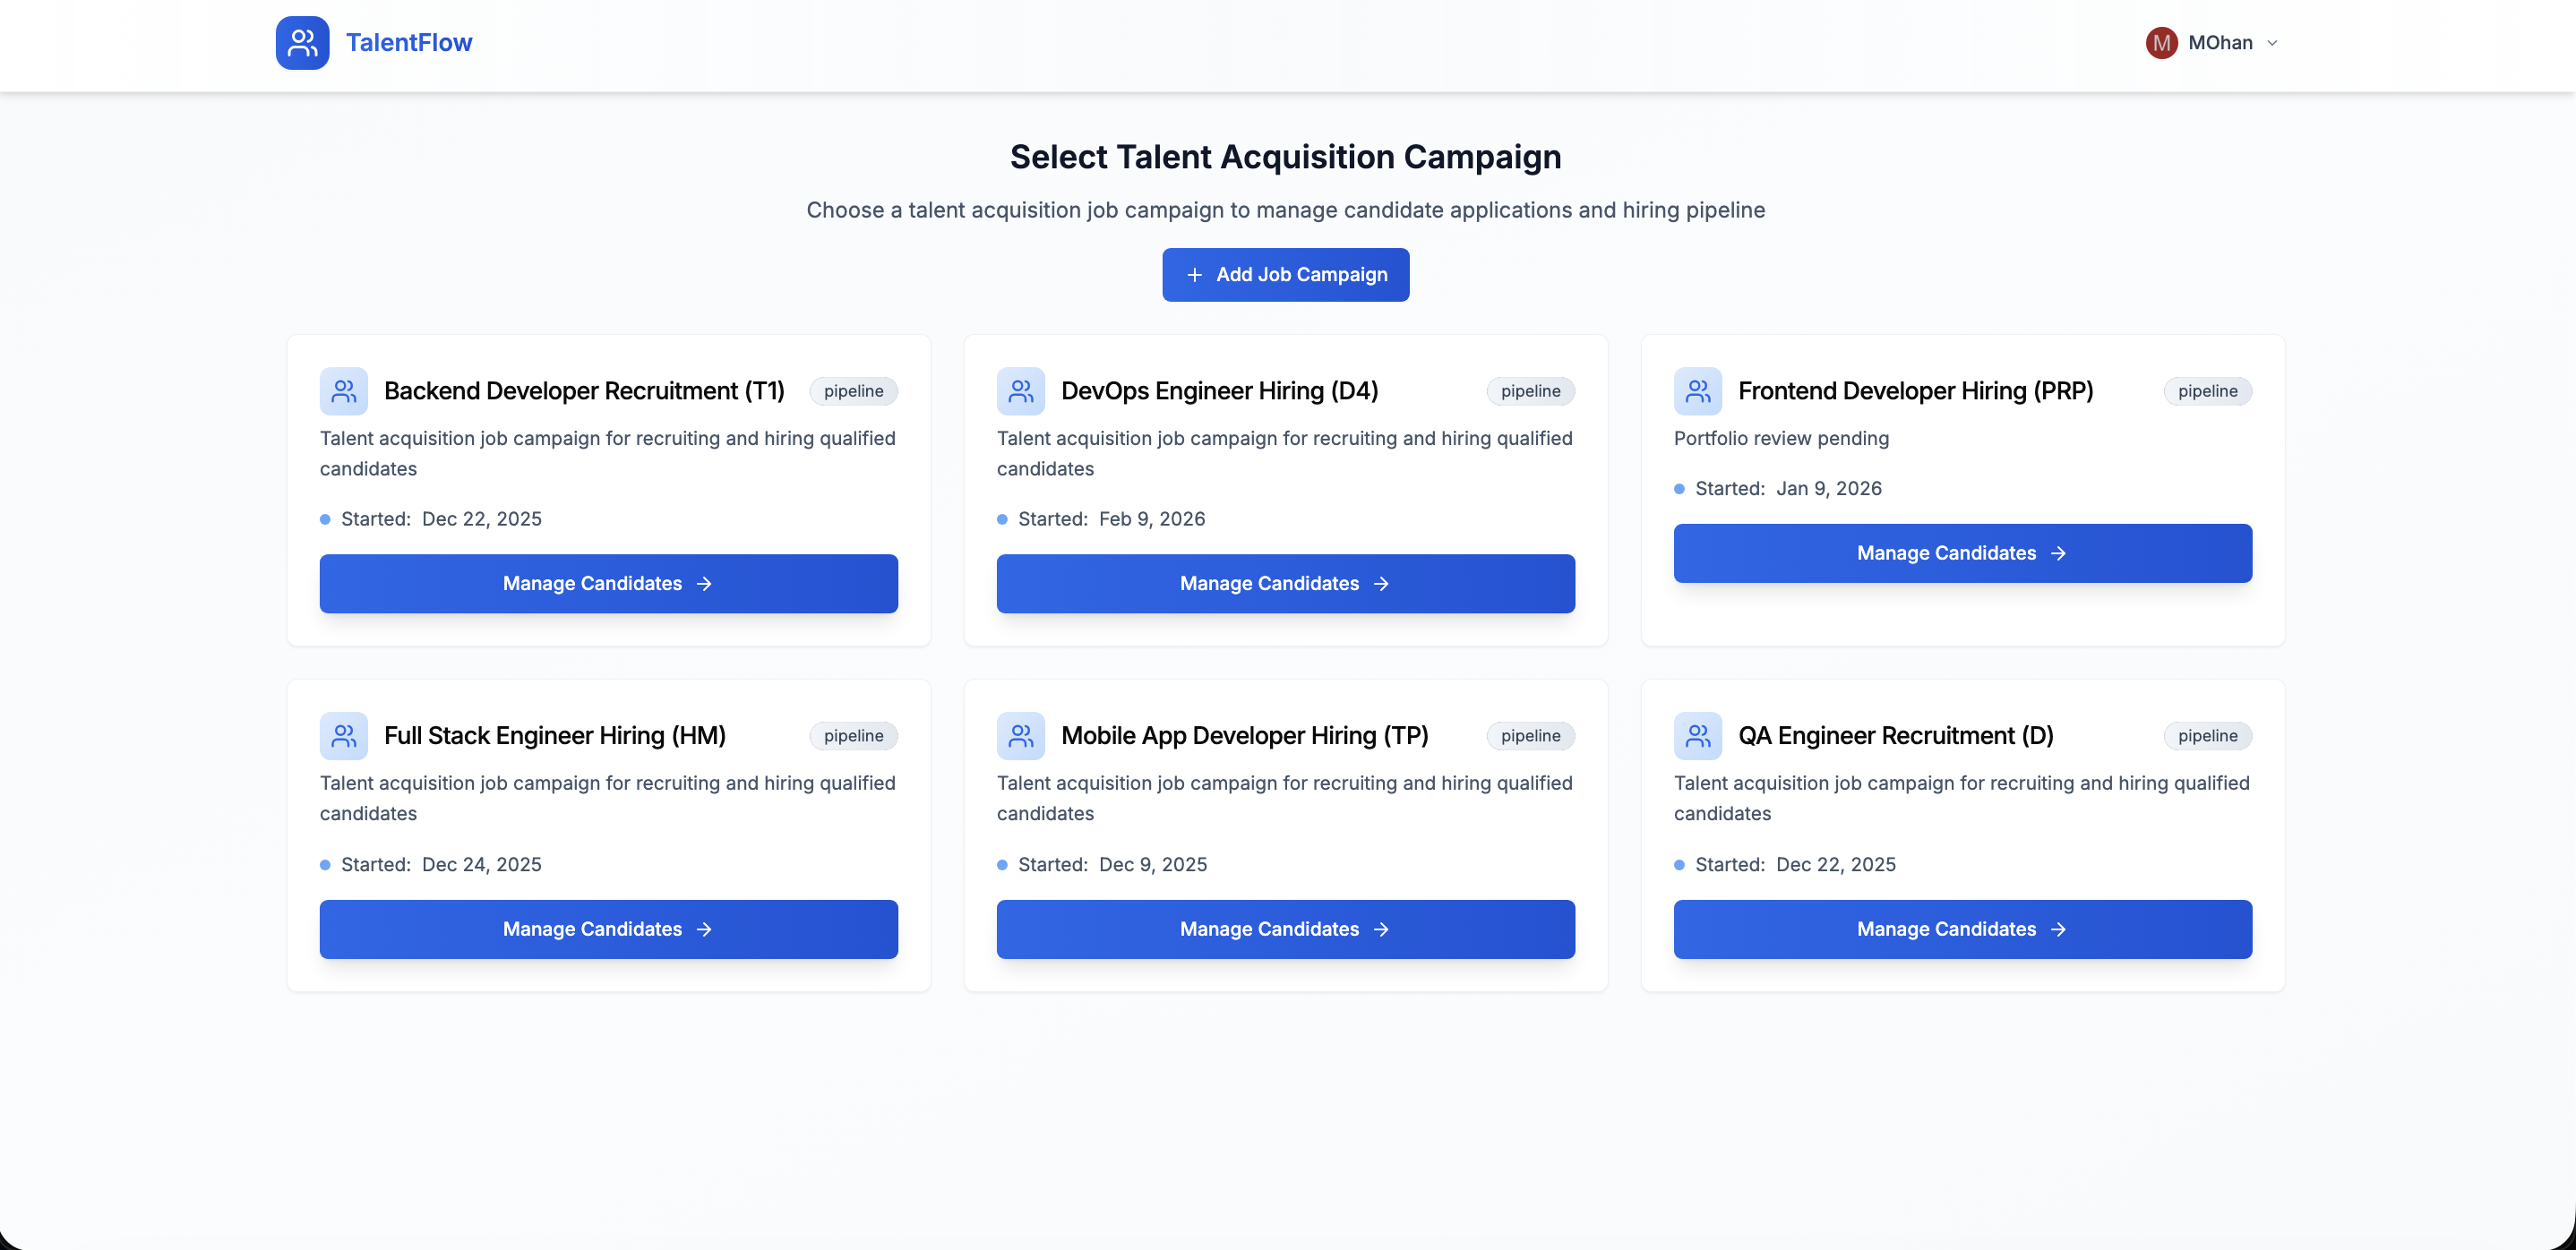Click the pipeline badge on DevOps Engineer Hiring
The width and height of the screenshot is (2576, 1250).
pos(1530,391)
